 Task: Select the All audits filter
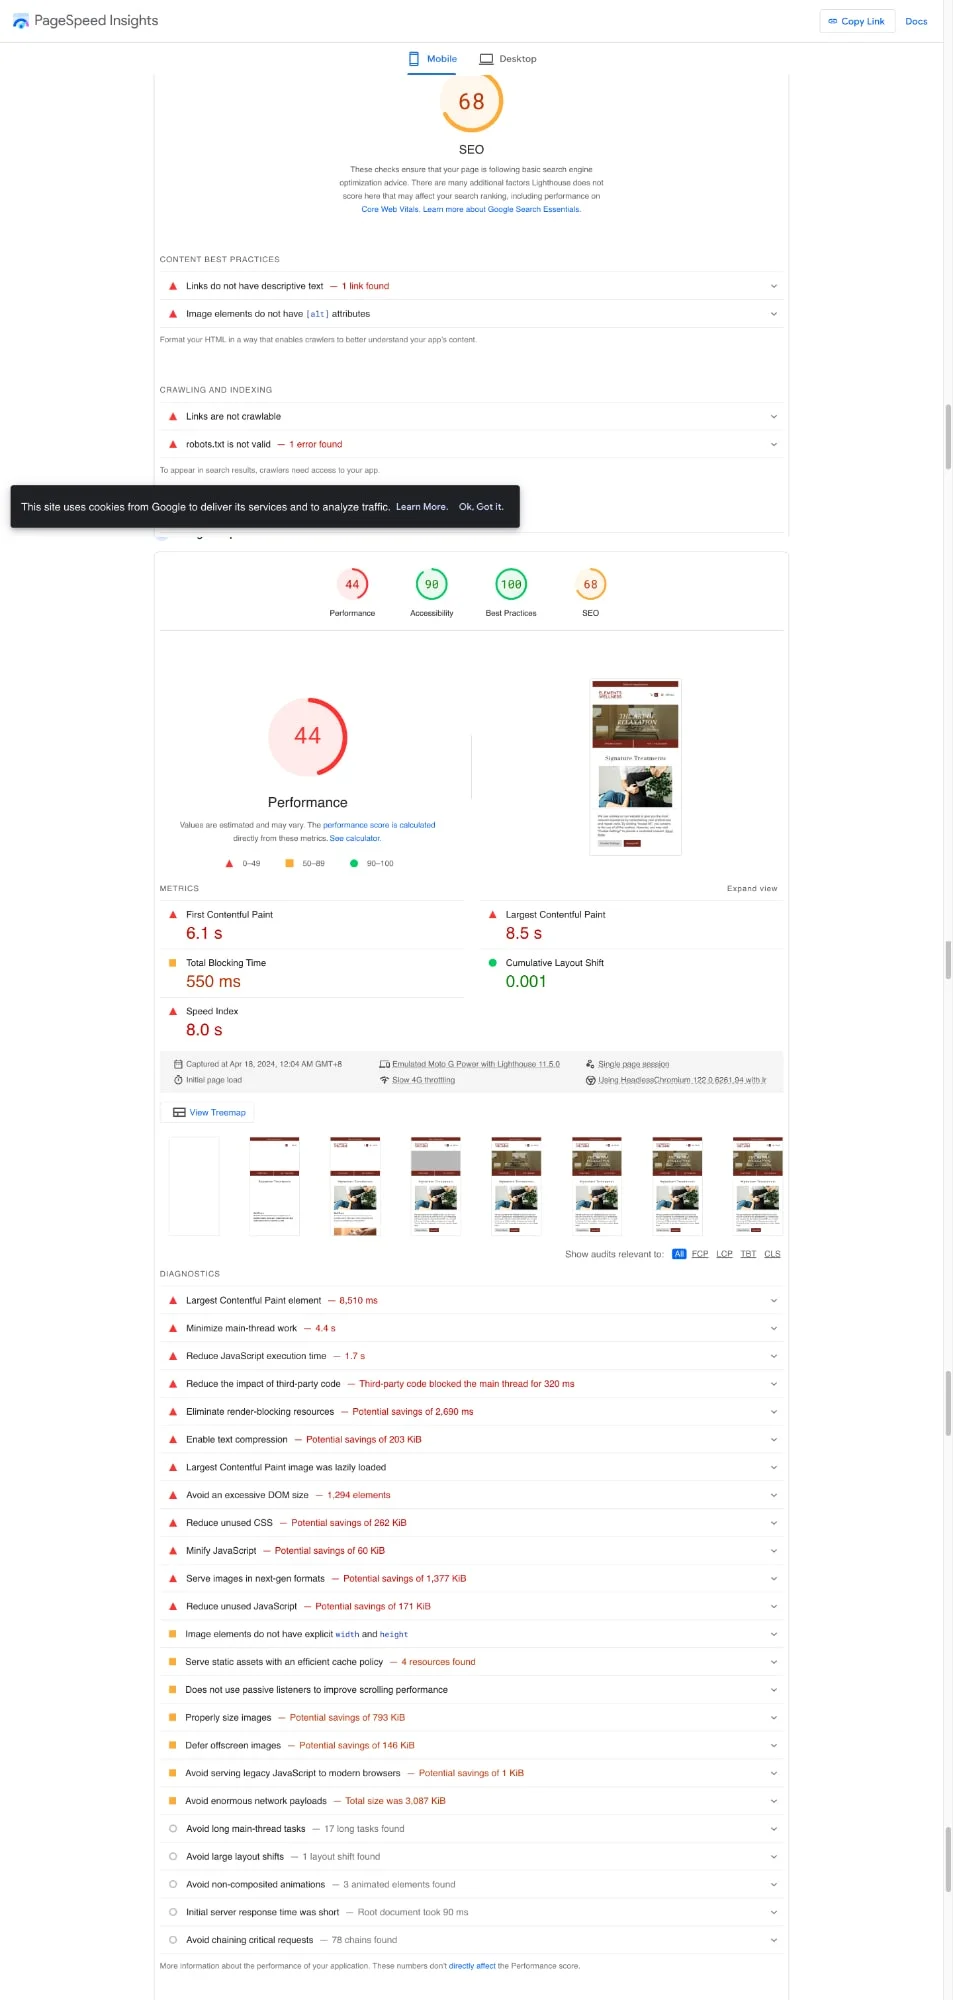click(679, 1254)
